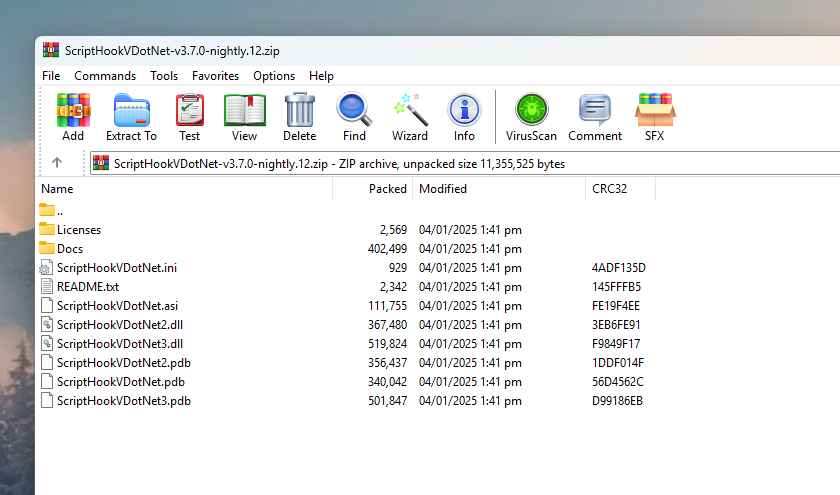The height and width of the screenshot is (495, 840).
Task: Select ScriptHookVDotNet2.pdb file icon
Action: [47, 363]
